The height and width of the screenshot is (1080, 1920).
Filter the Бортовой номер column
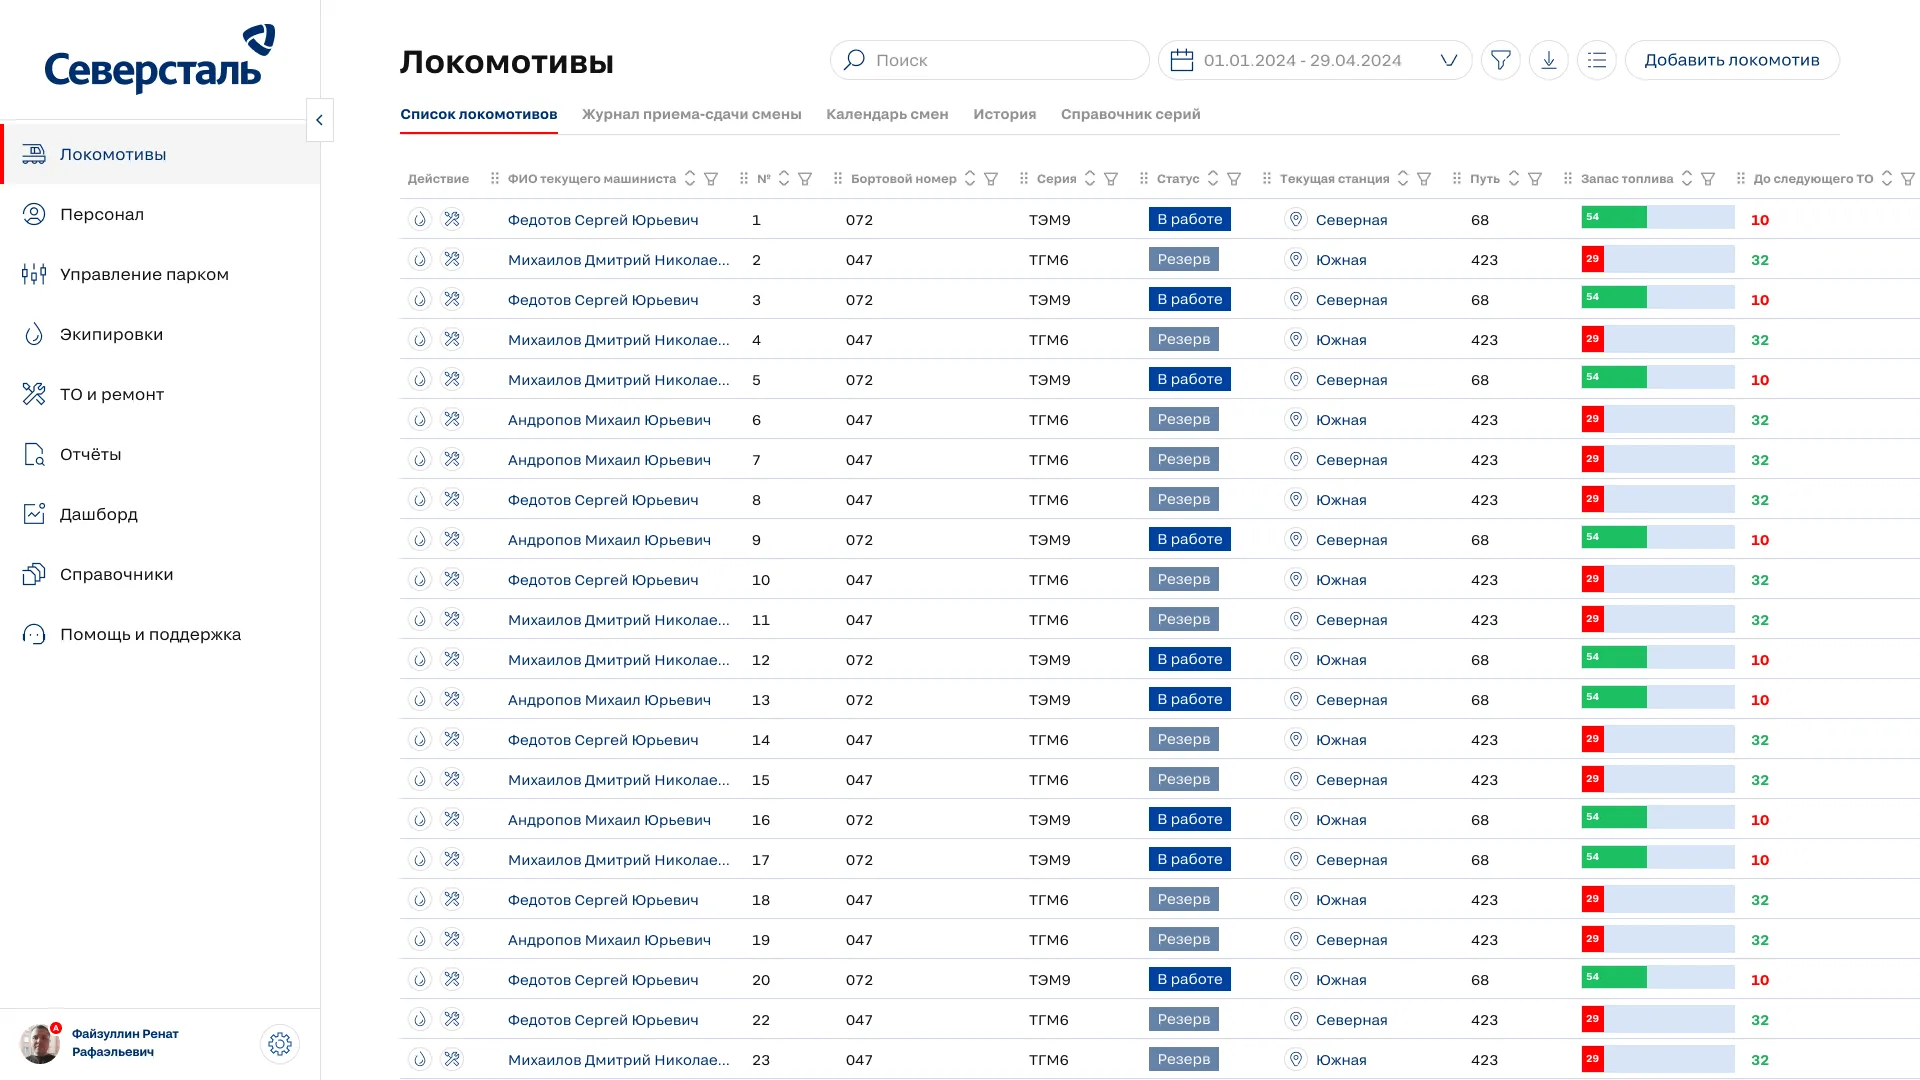click(991, 179)
